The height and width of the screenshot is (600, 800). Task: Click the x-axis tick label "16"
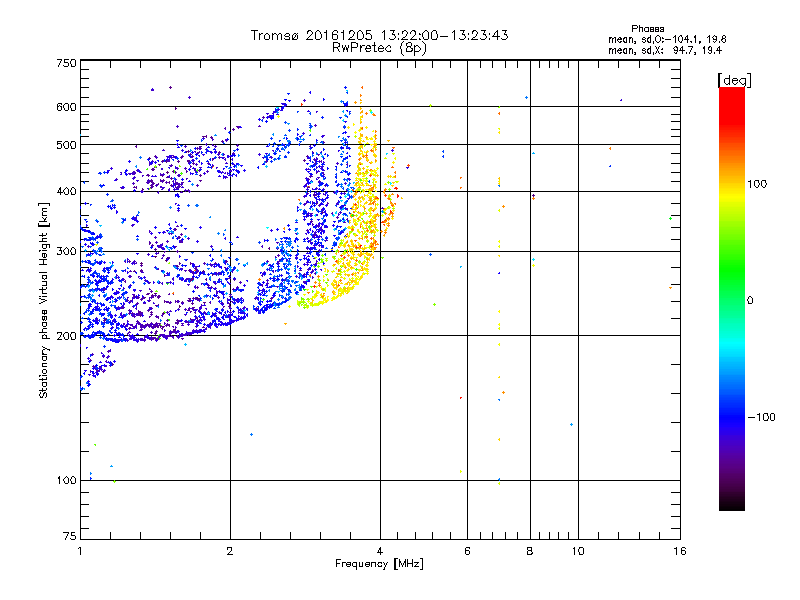click(x=680, y=551)
